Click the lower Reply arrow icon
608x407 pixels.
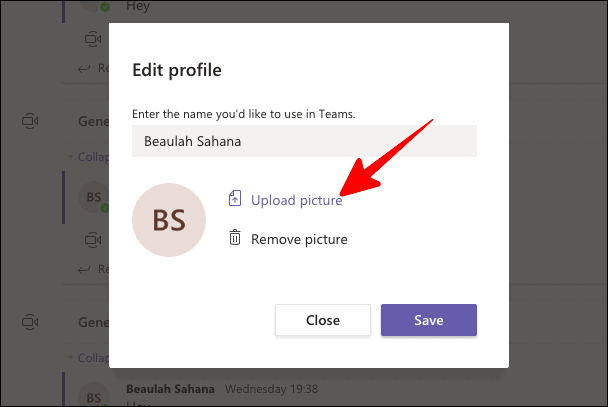[x=84, y=270]
